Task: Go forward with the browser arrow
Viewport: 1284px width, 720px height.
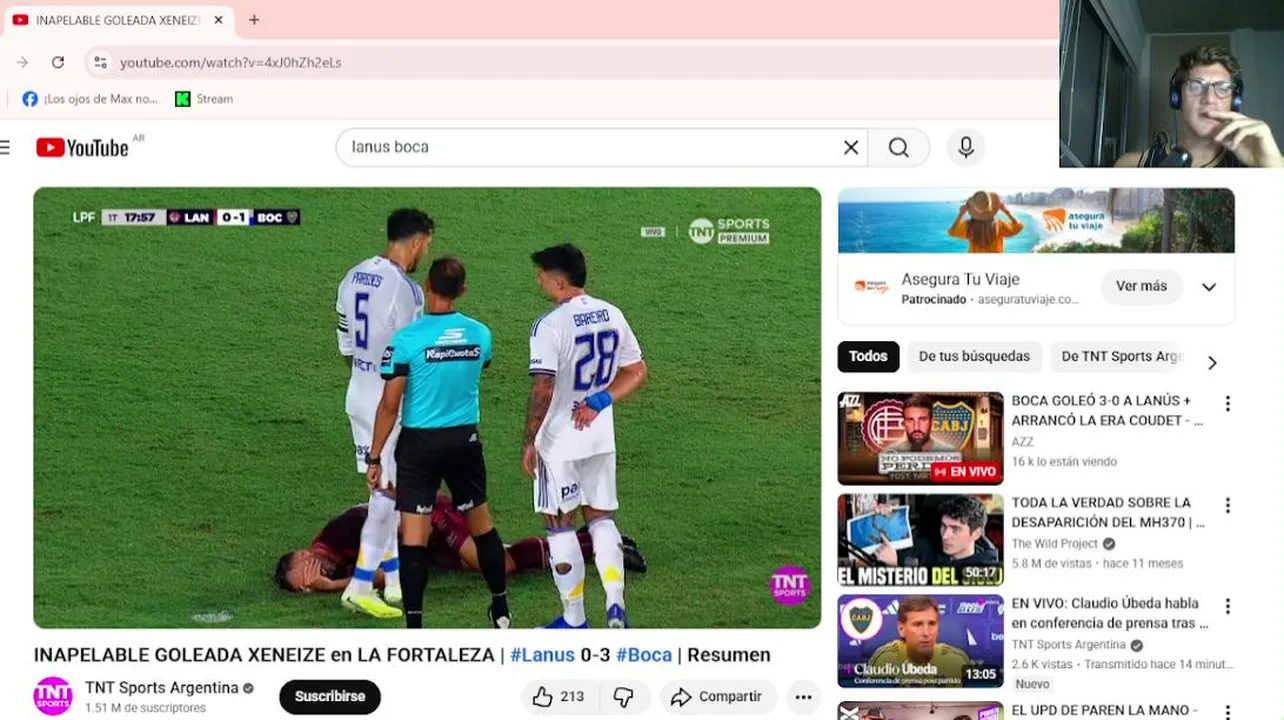Action: [22, 62]
